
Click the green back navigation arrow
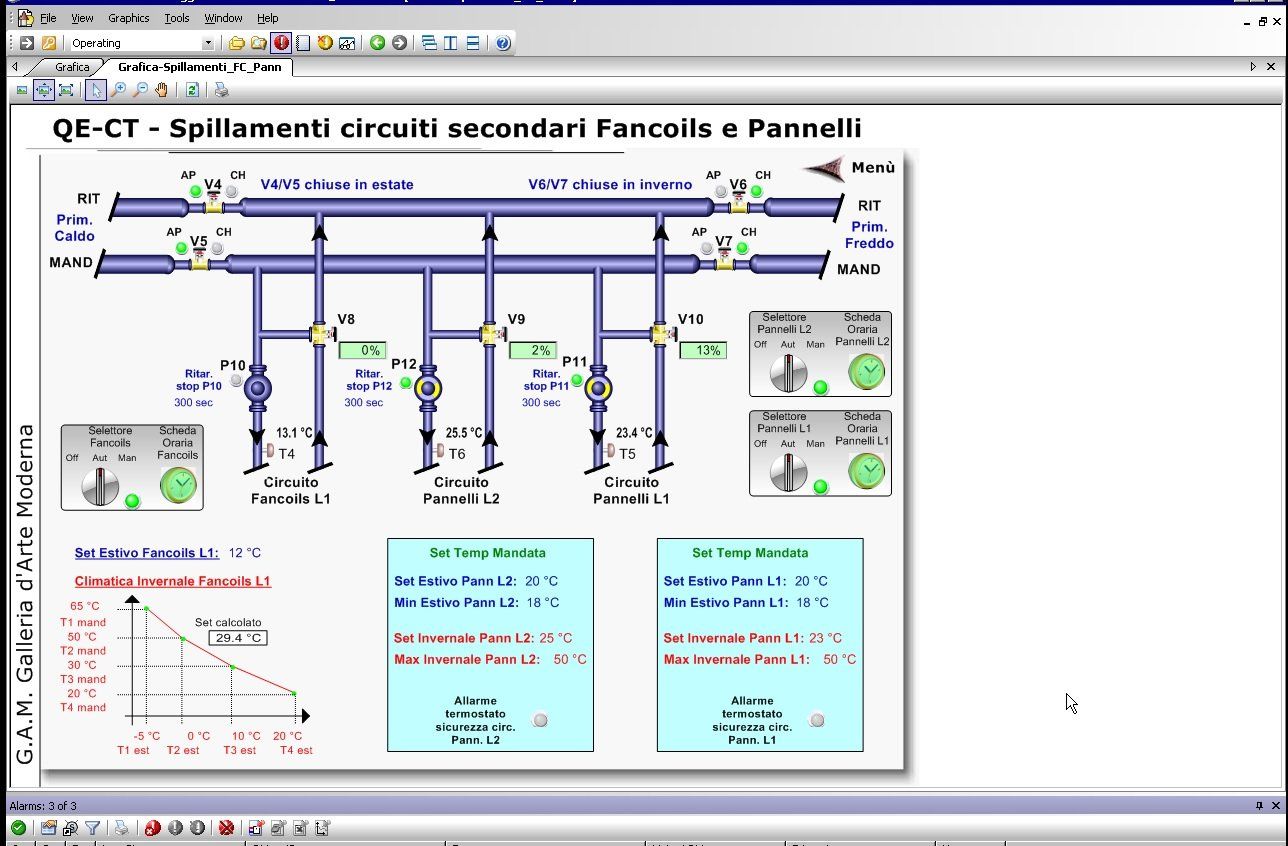[x=377, y=43]
